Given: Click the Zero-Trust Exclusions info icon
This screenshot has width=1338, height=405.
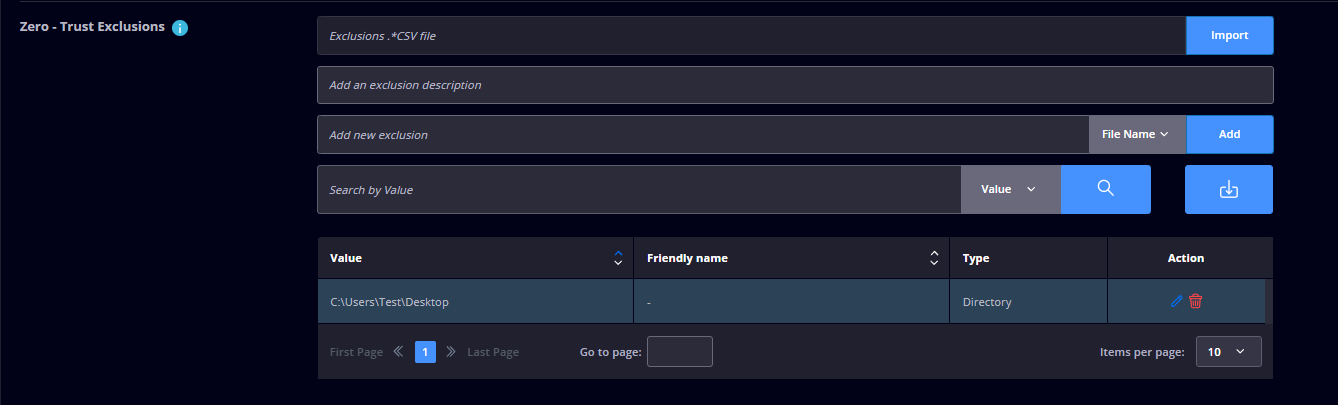Looking at the screenshot, I should click(180, 28).
